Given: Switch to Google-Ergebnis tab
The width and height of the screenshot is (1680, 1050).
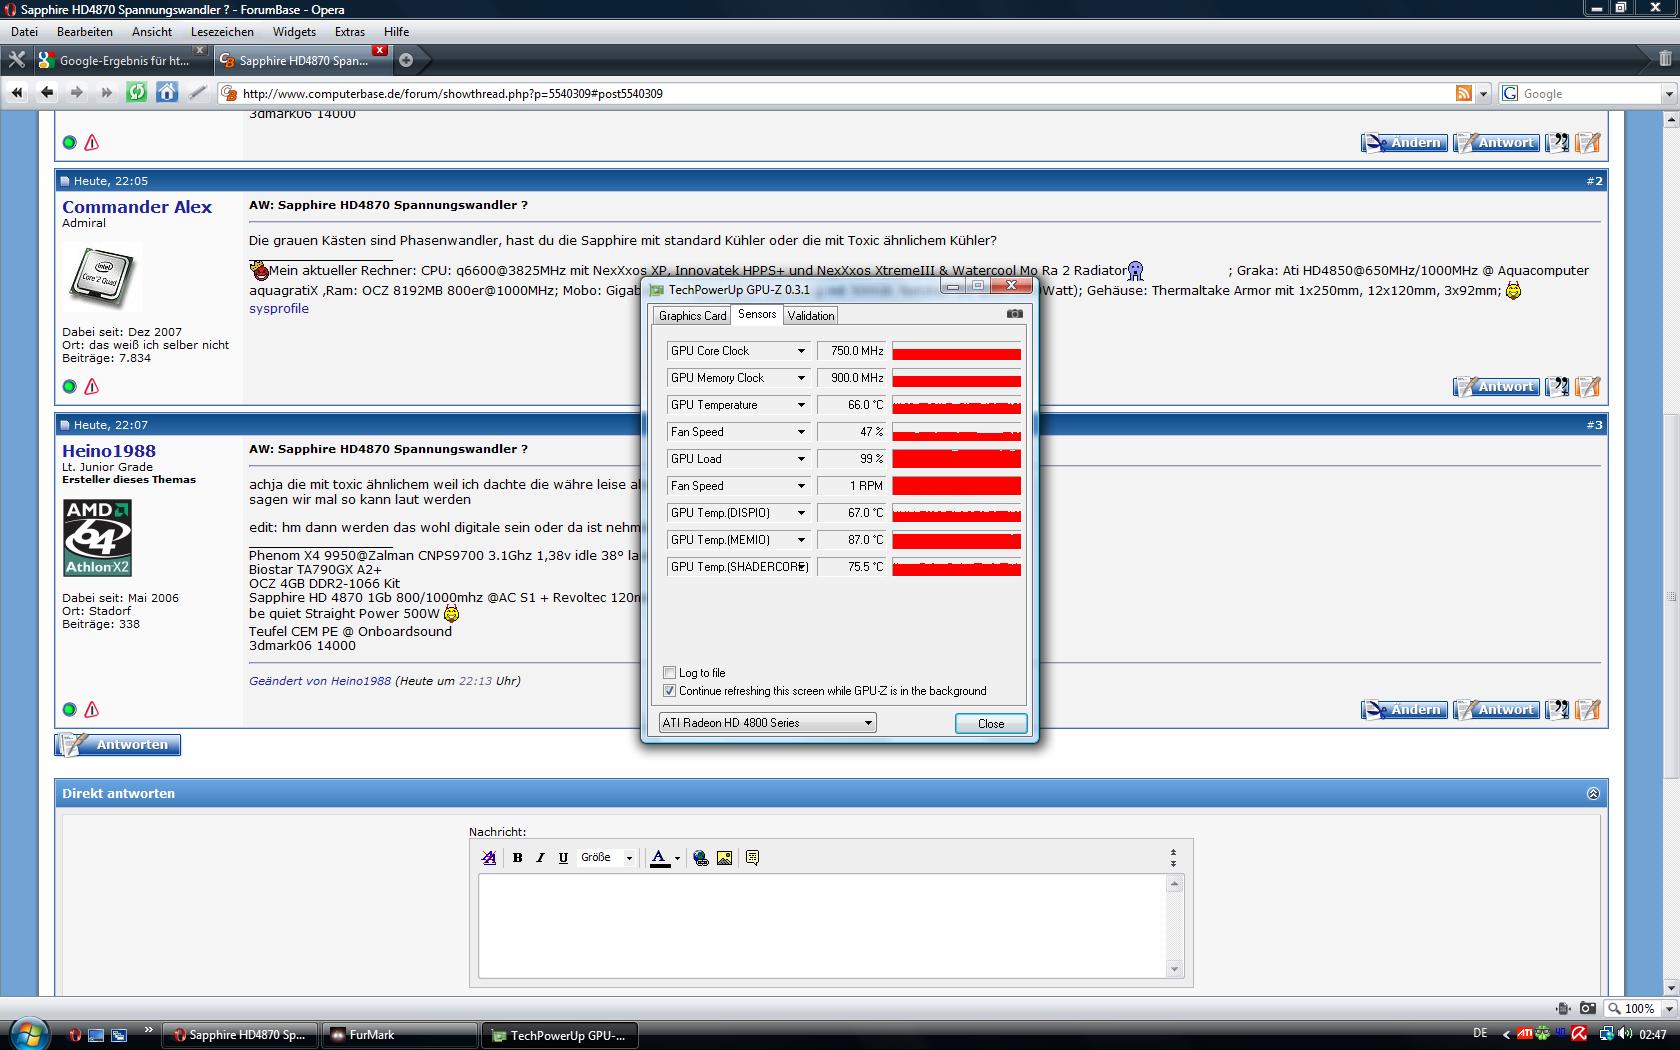Looking at the screenshot, I should (122, 60).
